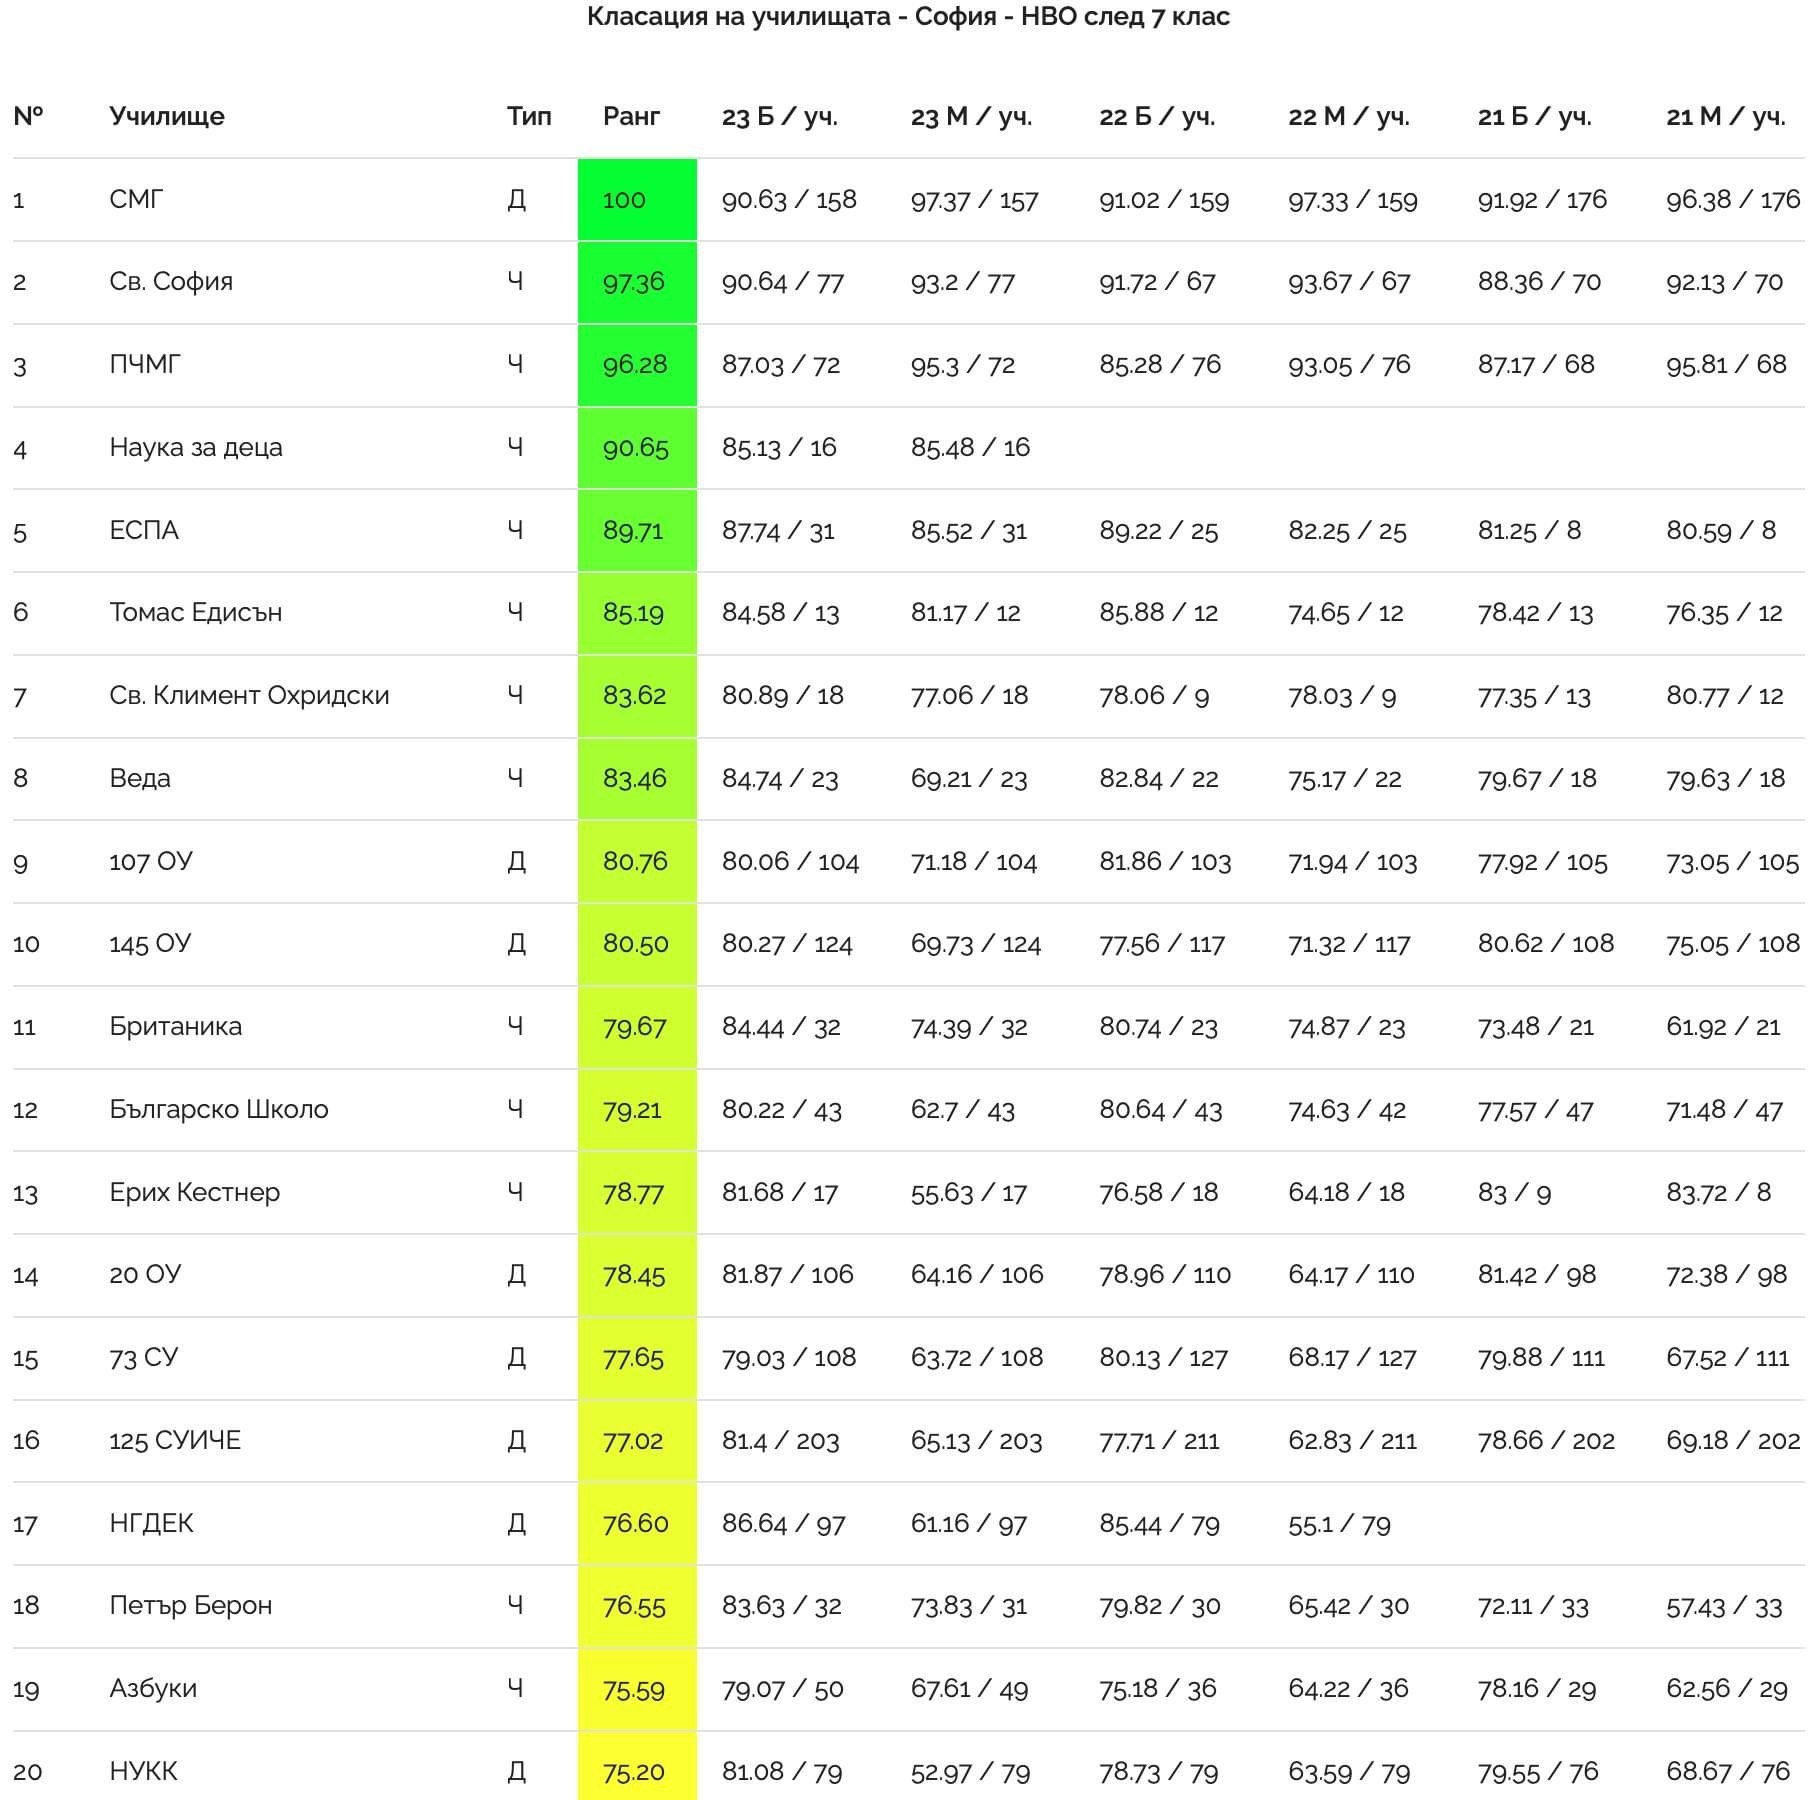Click the green rank cell showing 100
Screen dimensions: 1808x1800
(x=637, y=199)
